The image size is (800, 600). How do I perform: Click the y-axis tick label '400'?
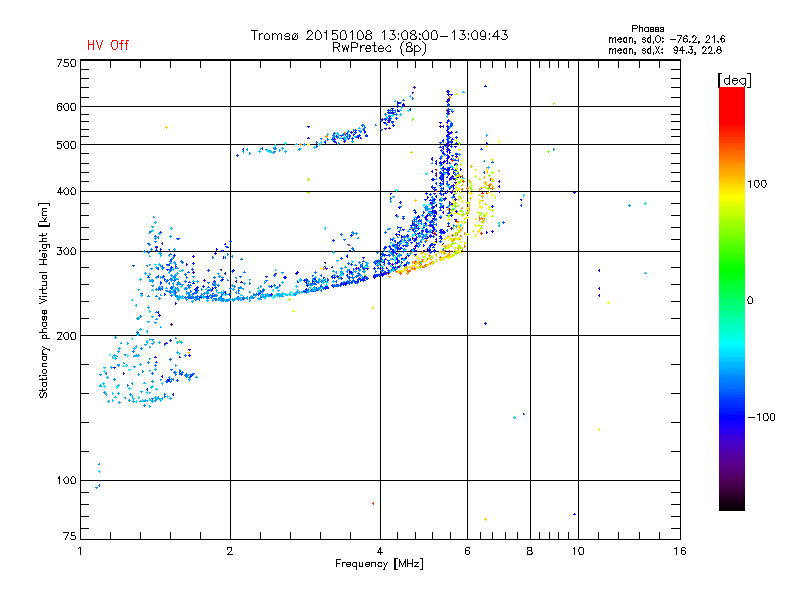66,192
